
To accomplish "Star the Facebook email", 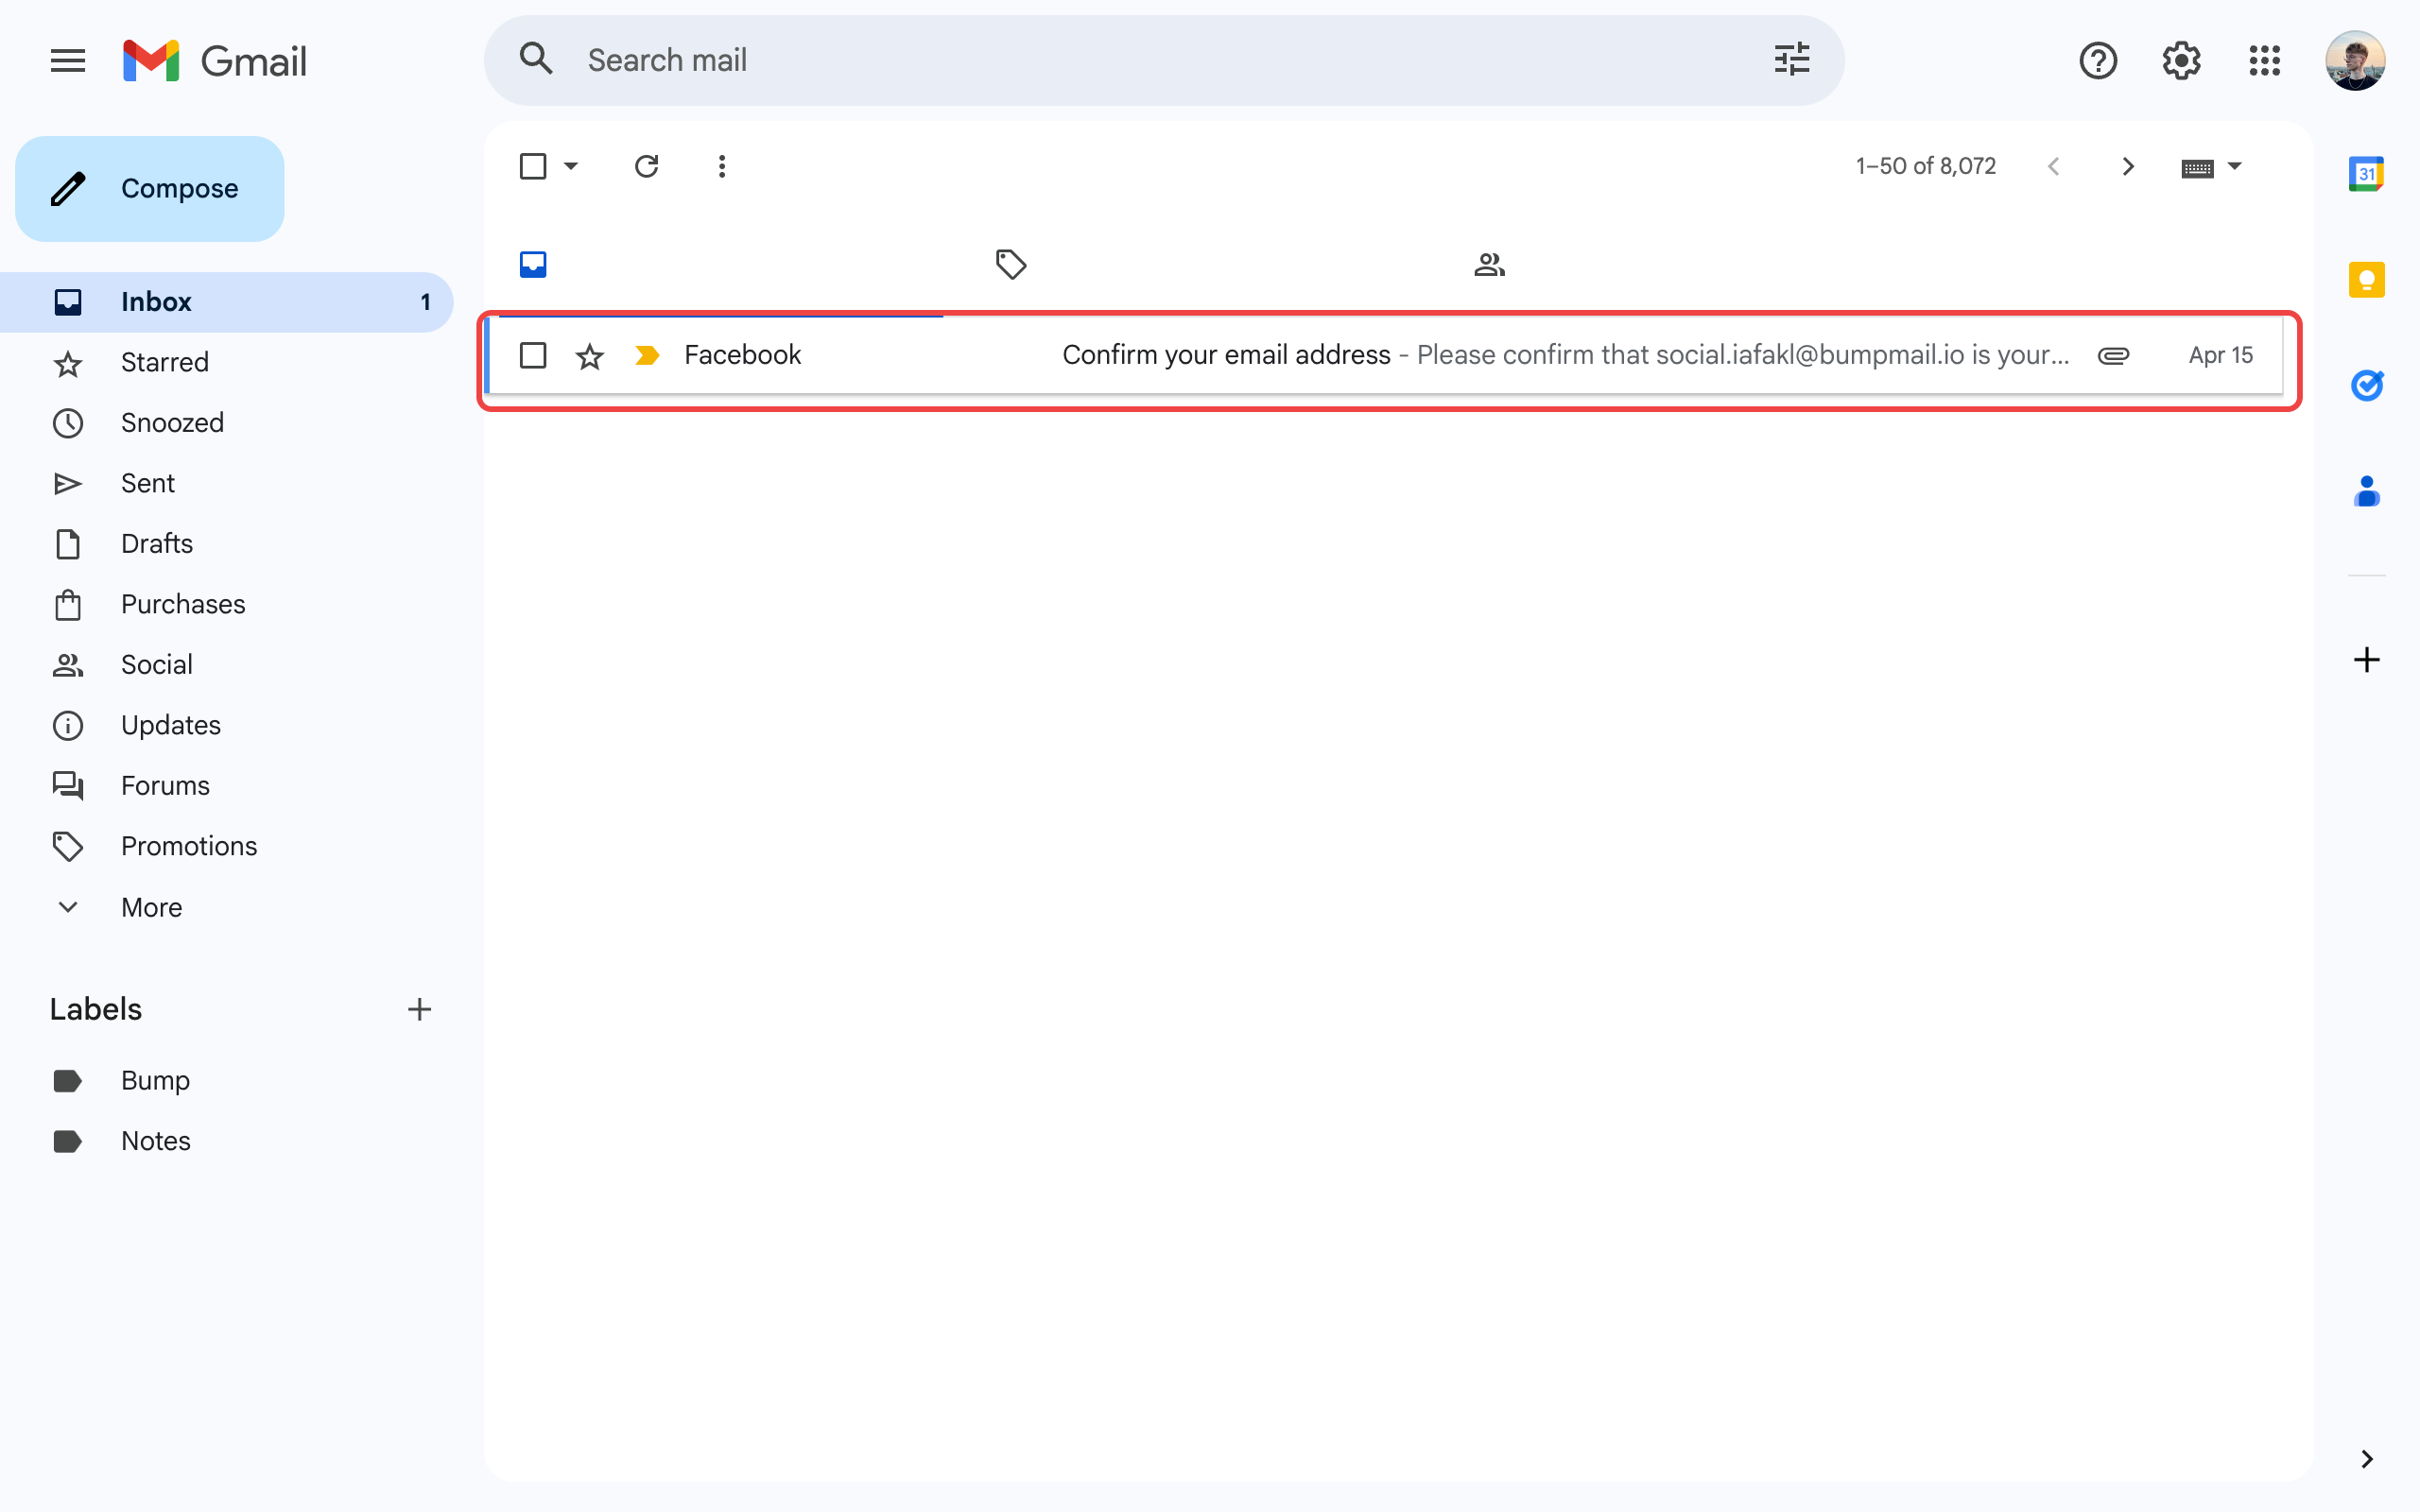I will point(590,356).
